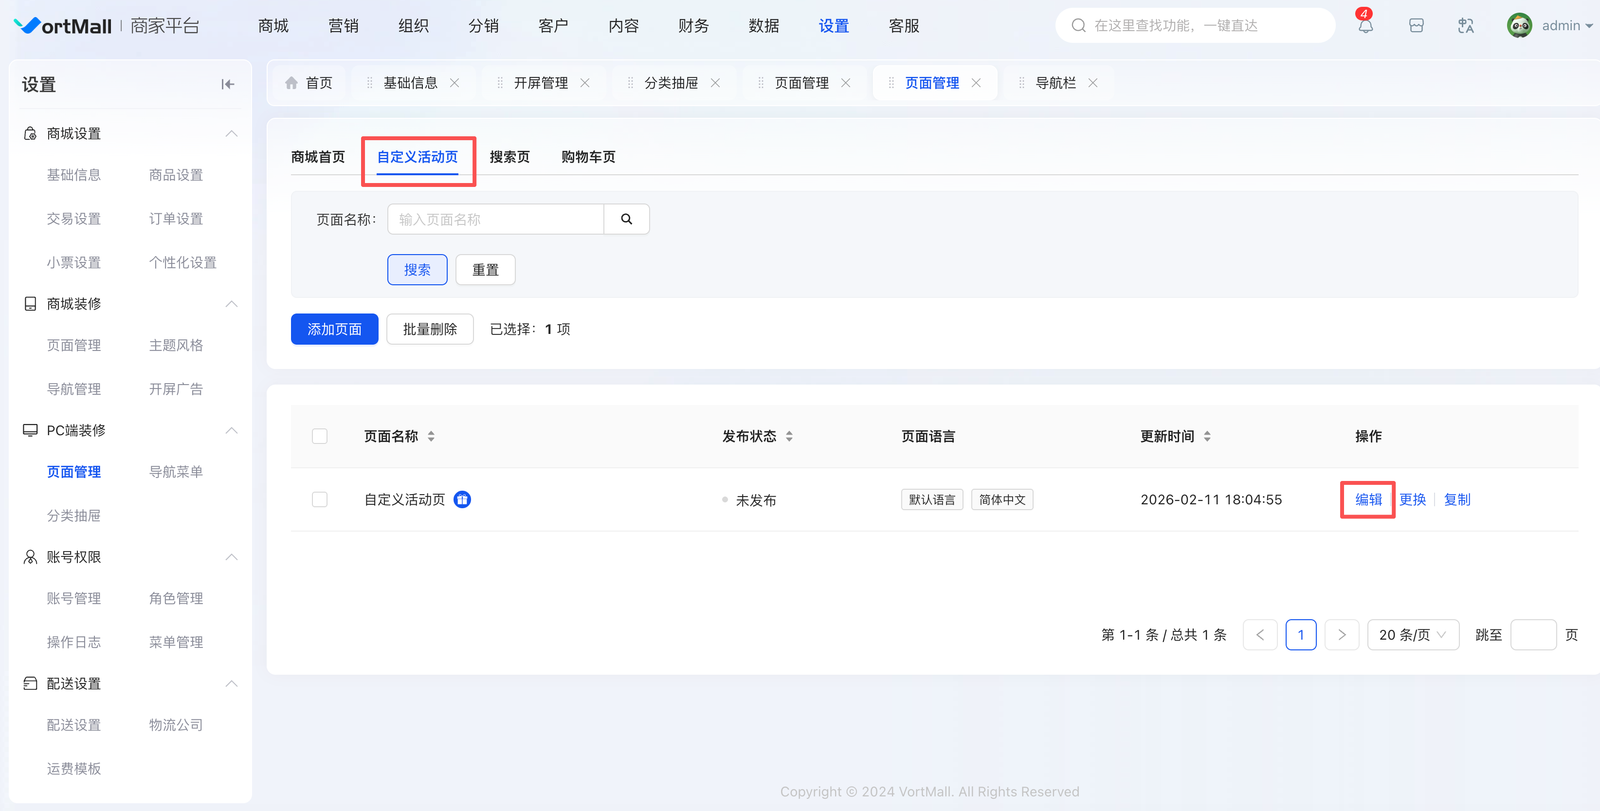
Task: Open the admin user dropdown
Action: (x=1550, y=26)
